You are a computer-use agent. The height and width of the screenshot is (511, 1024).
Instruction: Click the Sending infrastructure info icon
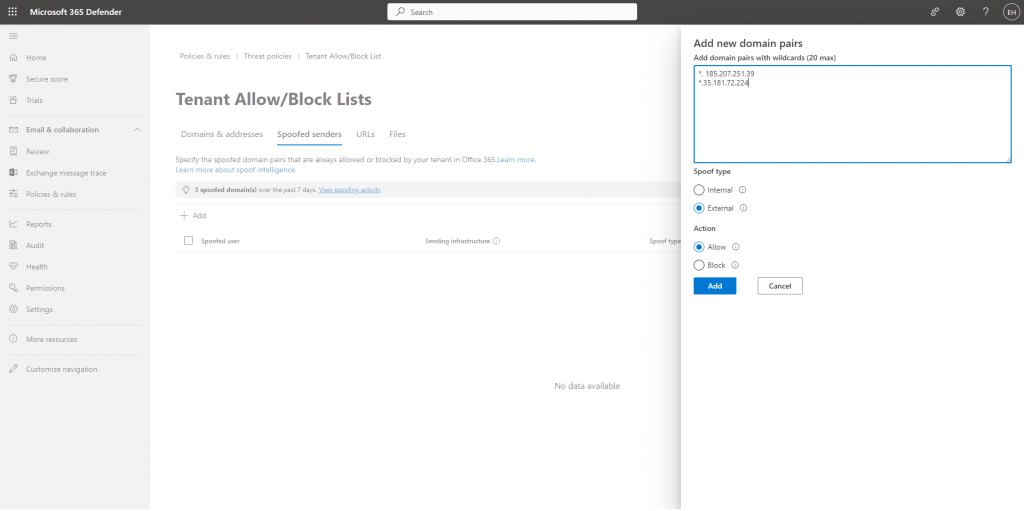(x=496, y=241)
